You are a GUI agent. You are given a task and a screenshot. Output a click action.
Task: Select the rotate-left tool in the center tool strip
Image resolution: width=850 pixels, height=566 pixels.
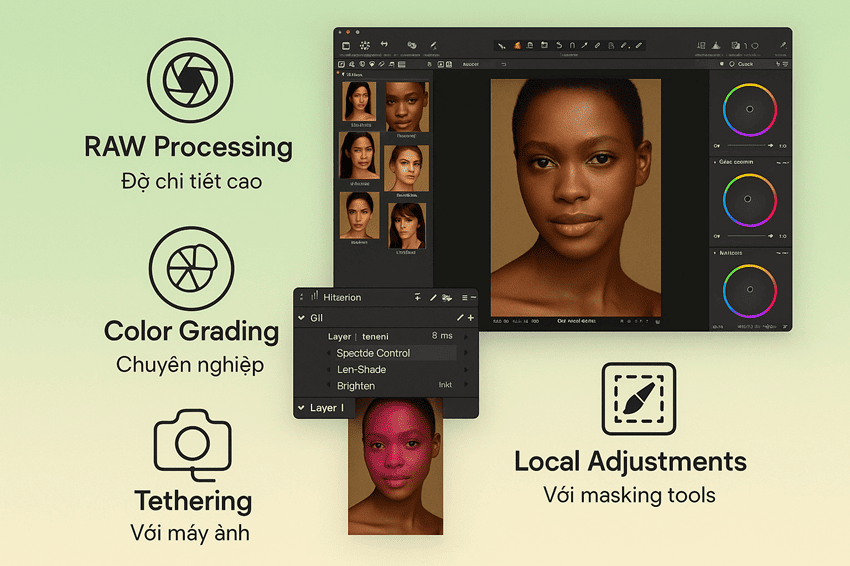click(x=559, y=46)
